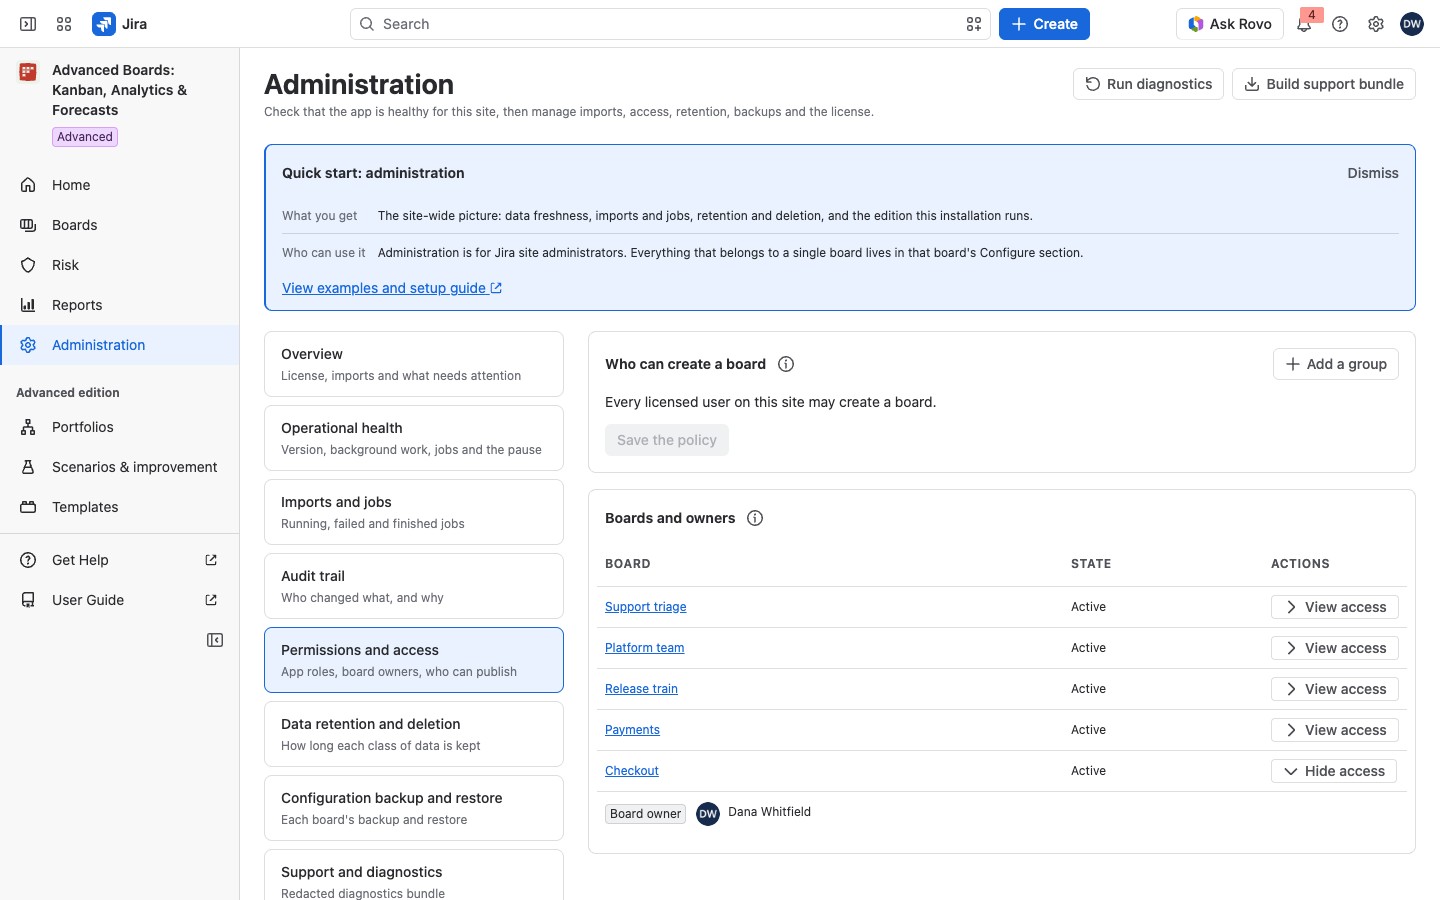This screenshot has width=1440, height=900.
Task: Open the help question mark icon
Action: click(1340, 24)
